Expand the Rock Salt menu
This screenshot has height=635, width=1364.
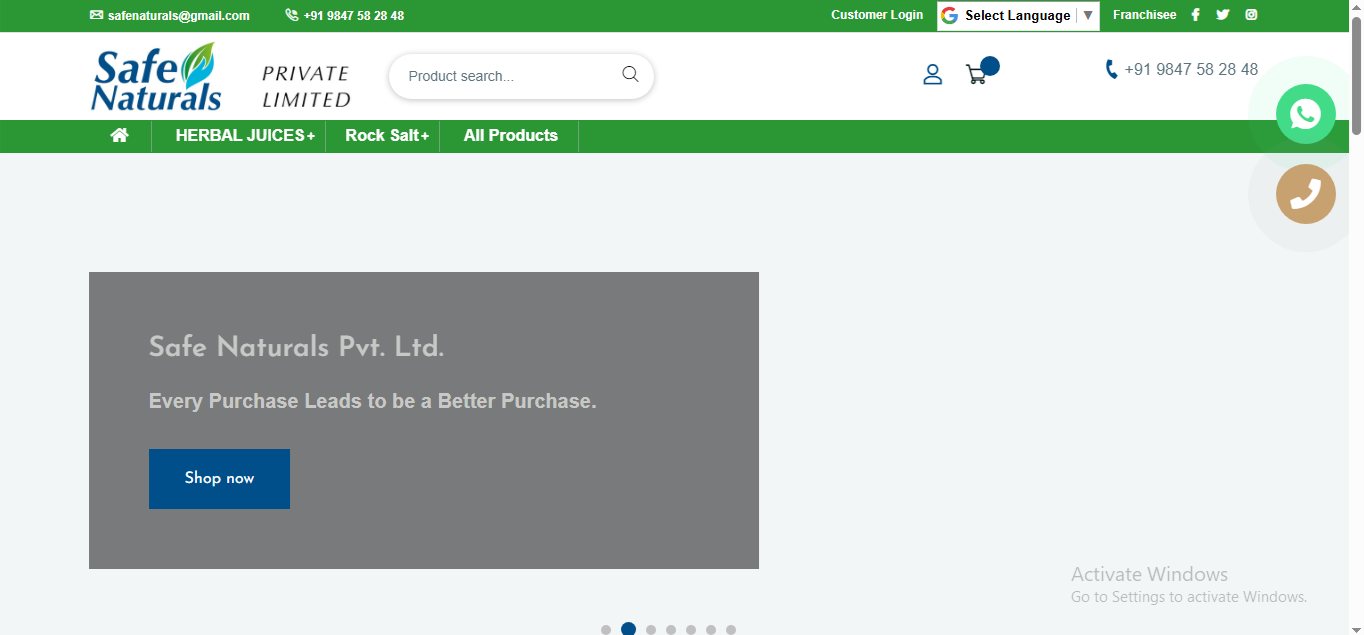coord(387,136)
